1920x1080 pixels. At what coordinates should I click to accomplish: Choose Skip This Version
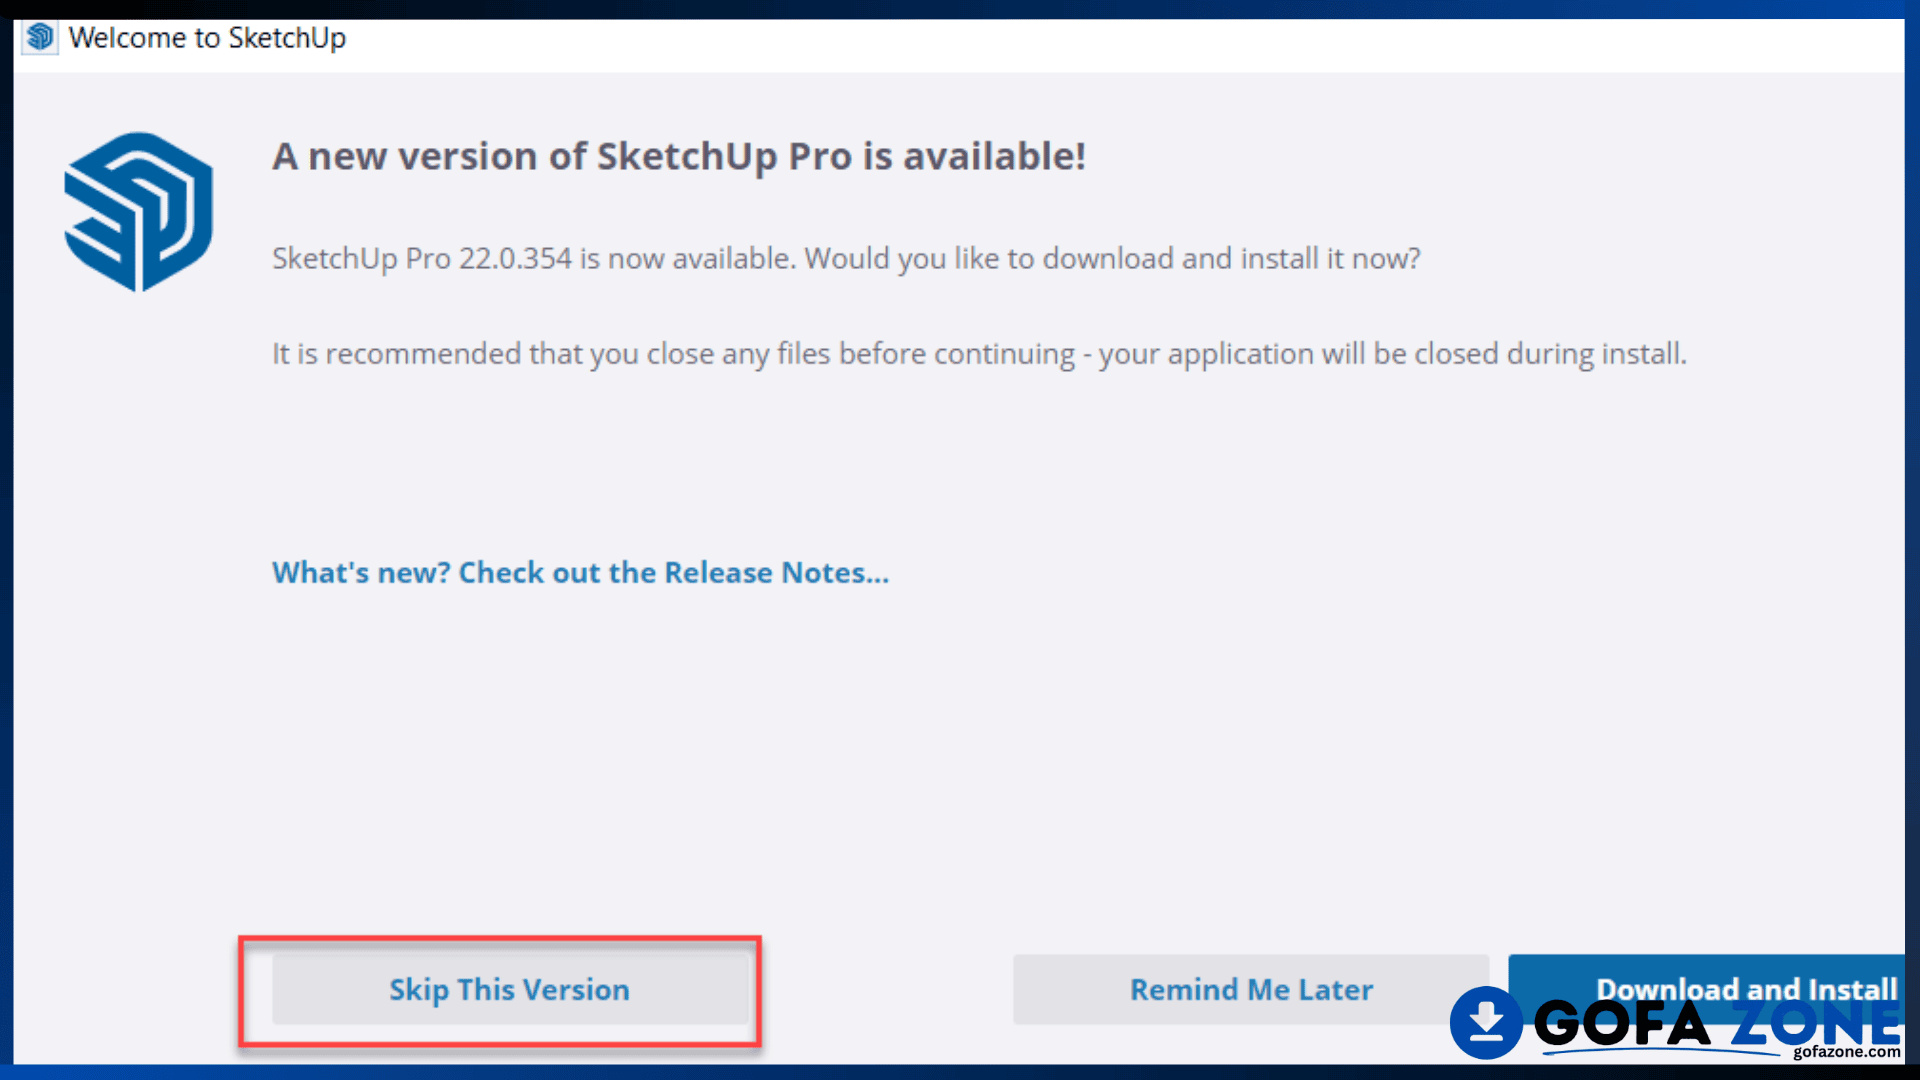[510, 989]
